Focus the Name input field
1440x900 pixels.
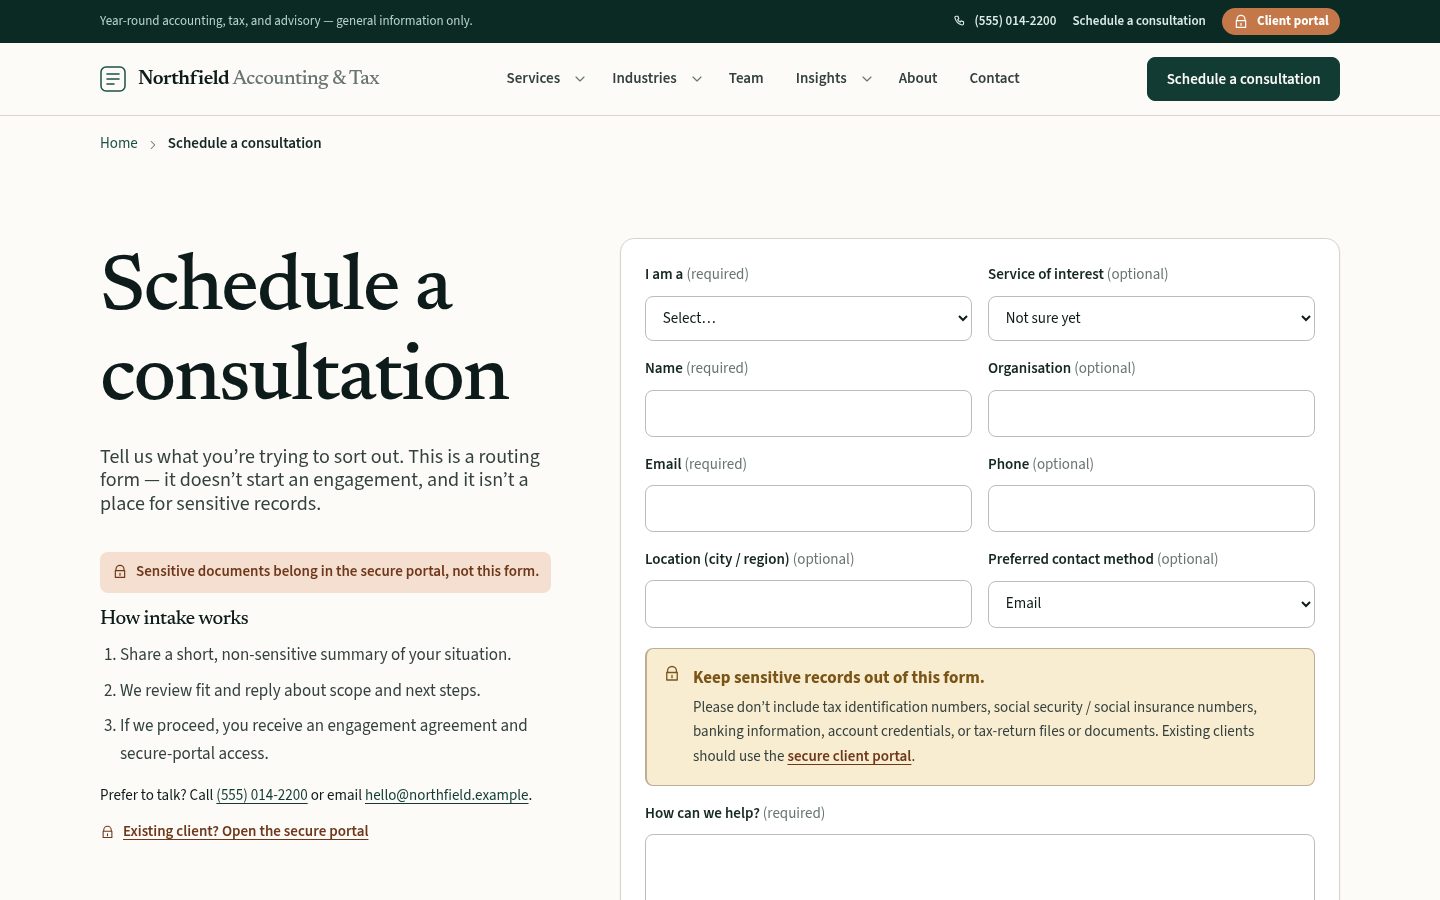tap(808, 413)
